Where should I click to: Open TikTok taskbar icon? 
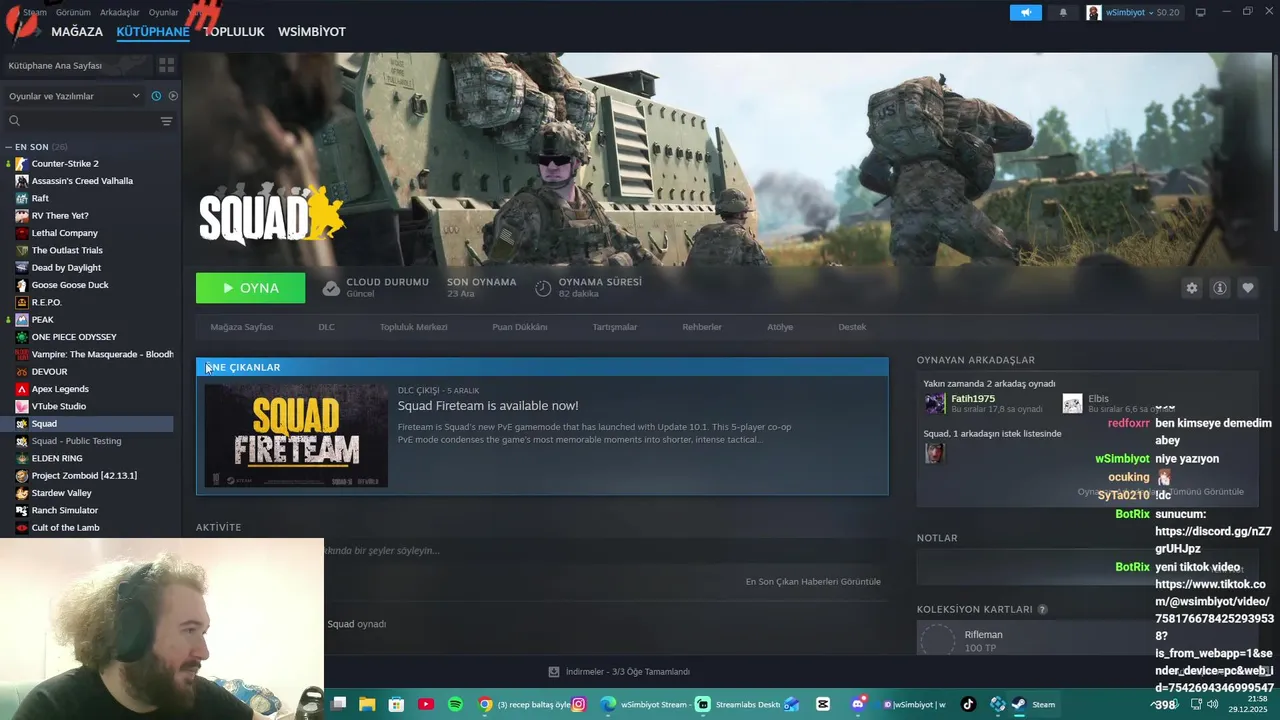pyautogui.click(x=968, y=704)
